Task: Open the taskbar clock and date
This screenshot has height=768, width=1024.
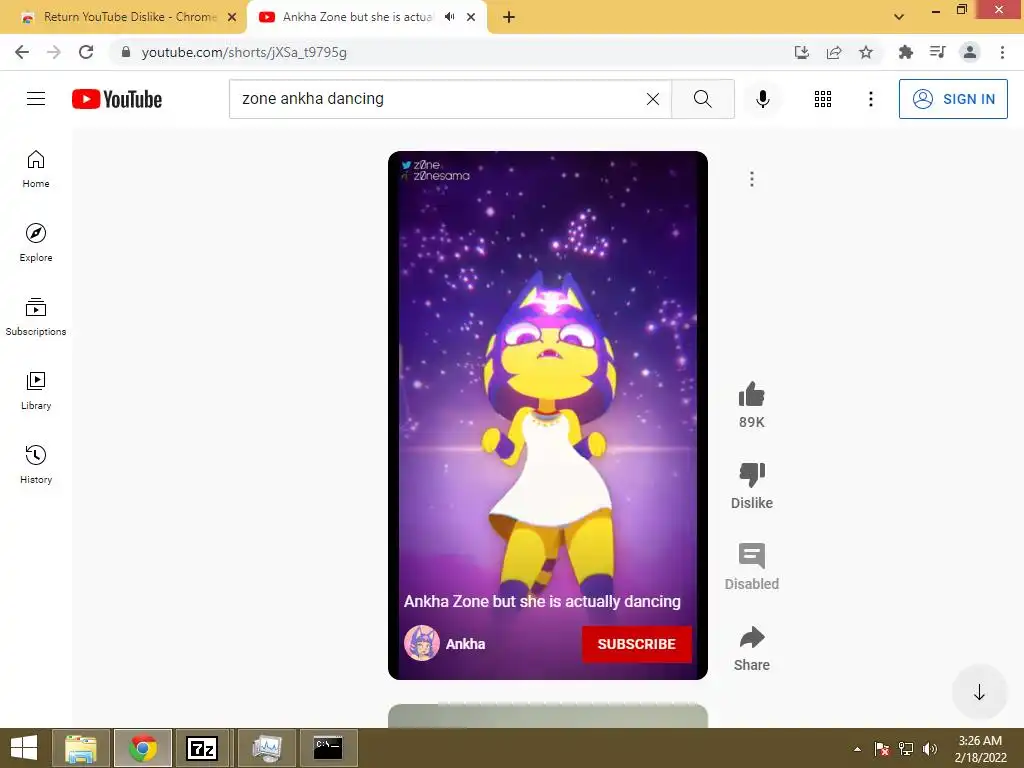Action: tap(980, 749)
